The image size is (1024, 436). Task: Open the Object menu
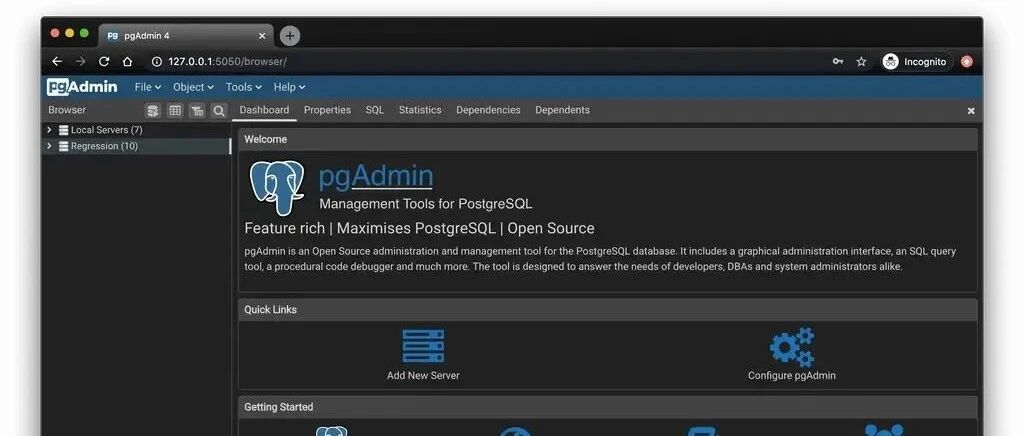coord(193,87)
